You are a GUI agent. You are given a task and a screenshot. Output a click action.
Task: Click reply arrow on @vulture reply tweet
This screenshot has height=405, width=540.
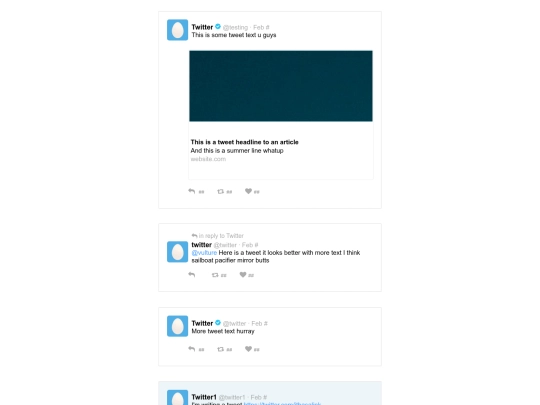pos(192,274)
